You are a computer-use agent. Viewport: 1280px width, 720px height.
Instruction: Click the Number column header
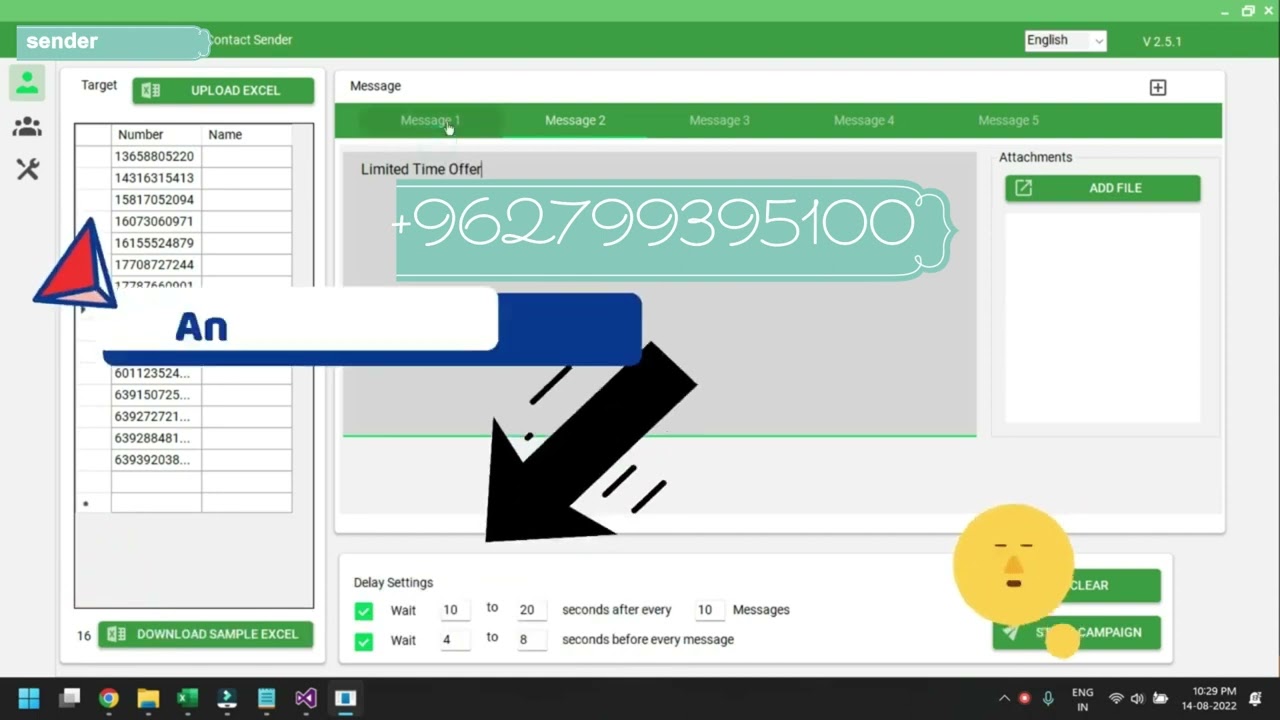click(x=156, y=135)
